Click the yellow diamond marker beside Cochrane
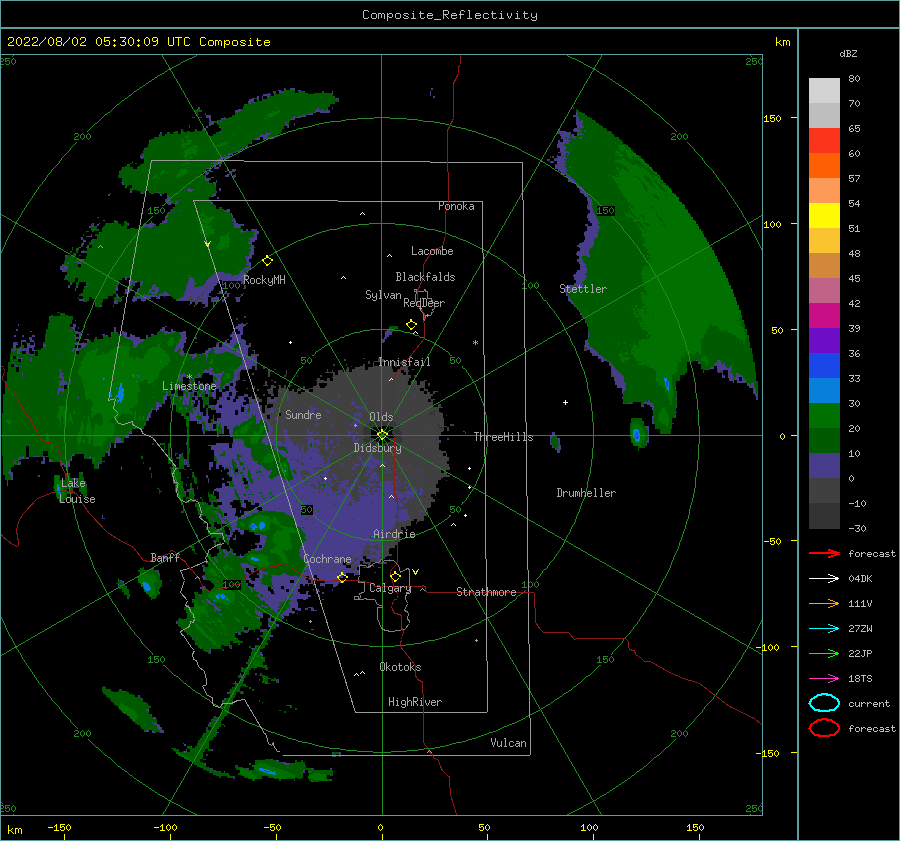Image resolution: width=900 pixels, height=841 pixels. coord(342,577)
